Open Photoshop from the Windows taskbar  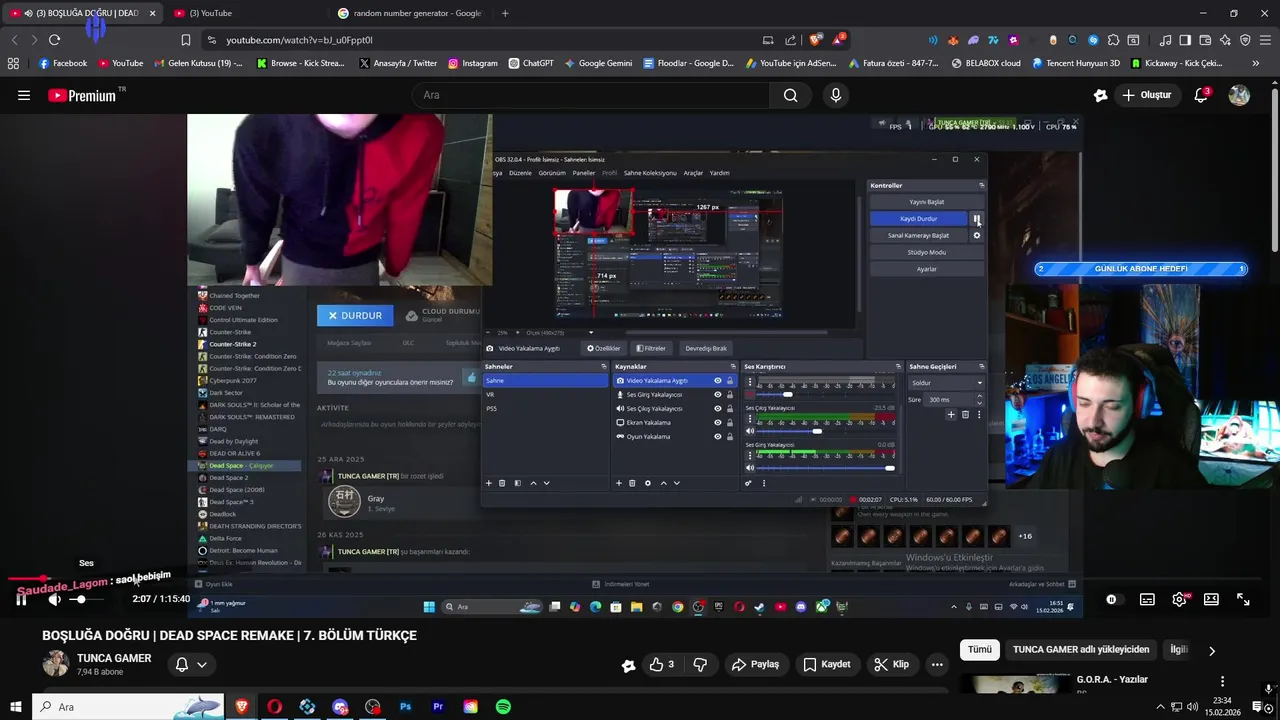[x=405, y=707]
